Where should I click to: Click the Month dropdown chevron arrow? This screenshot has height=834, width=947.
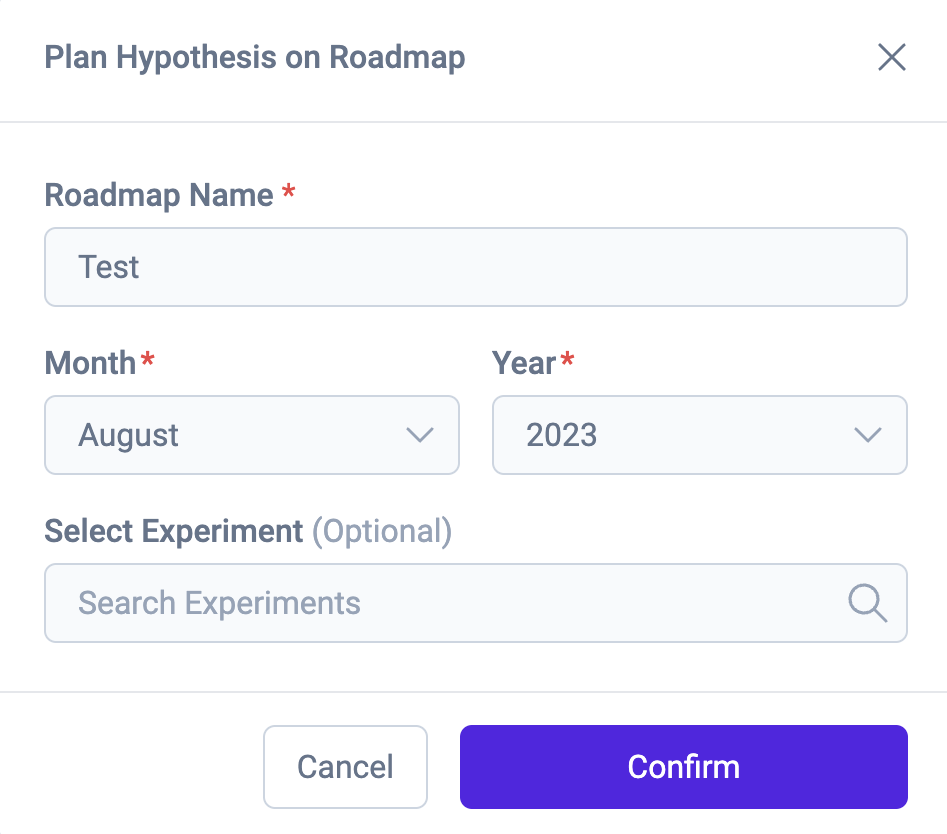(x=419, y=435)
